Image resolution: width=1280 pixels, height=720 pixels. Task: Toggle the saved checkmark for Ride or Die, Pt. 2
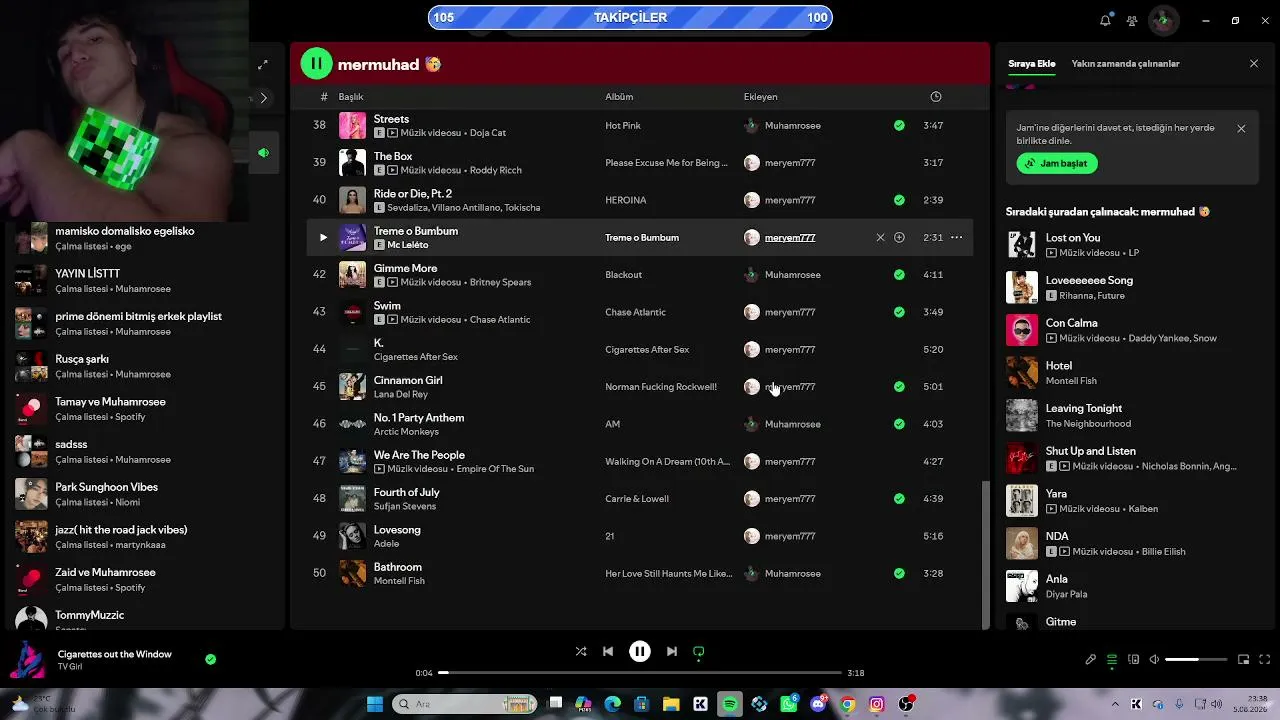[899, 200]
